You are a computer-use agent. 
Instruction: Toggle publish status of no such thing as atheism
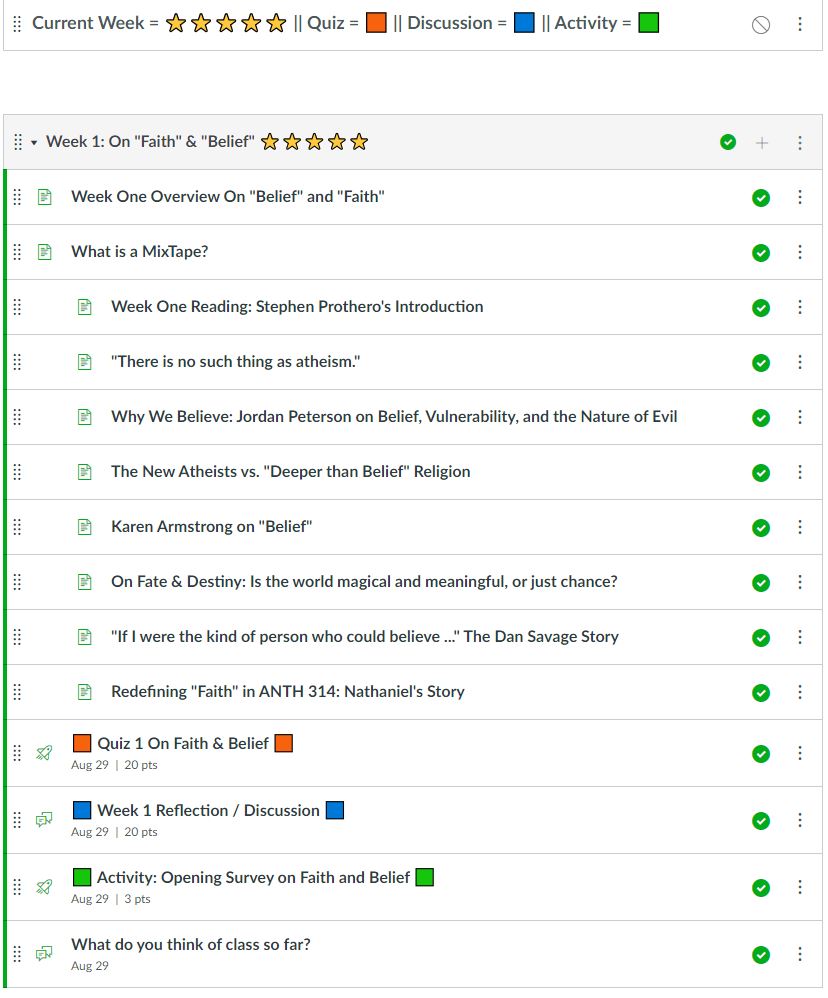tap(761, 363)
